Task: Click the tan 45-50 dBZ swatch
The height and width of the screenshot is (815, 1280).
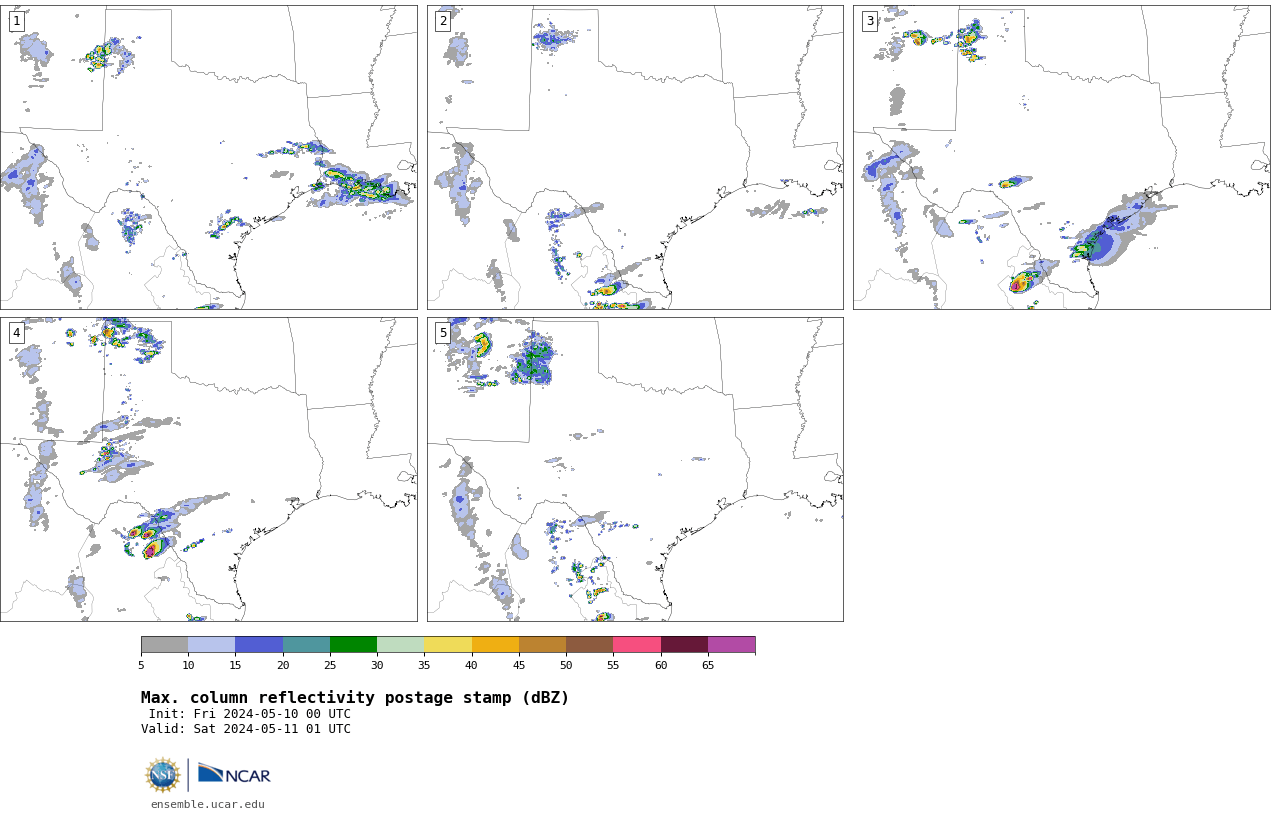Action: (542, 644)
